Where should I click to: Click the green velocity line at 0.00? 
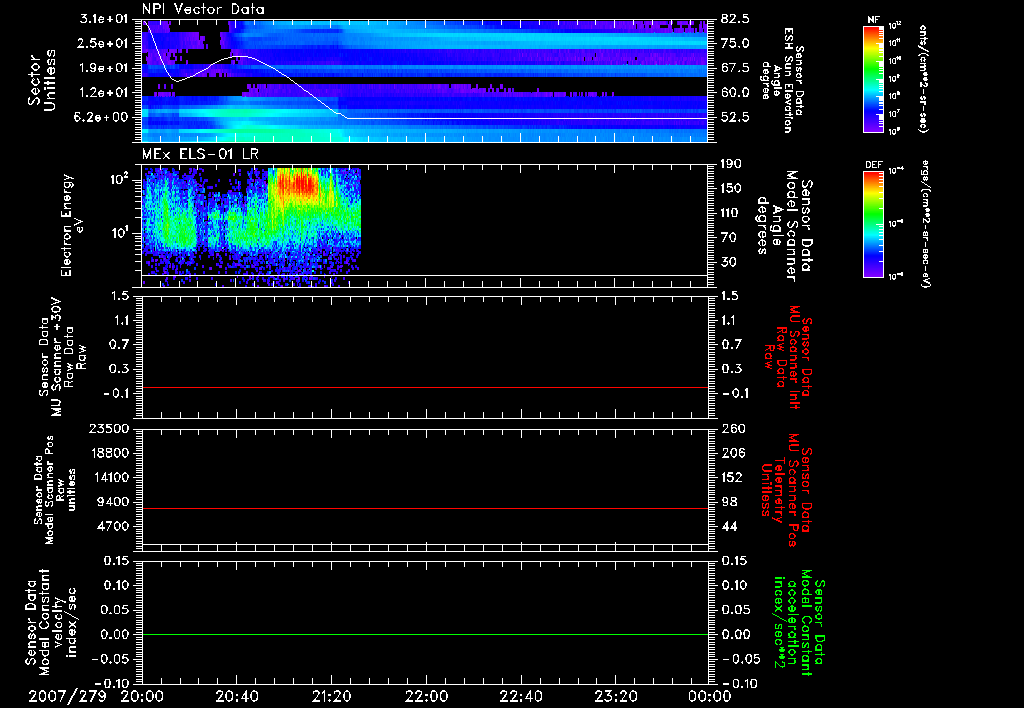tap(425, 634)
